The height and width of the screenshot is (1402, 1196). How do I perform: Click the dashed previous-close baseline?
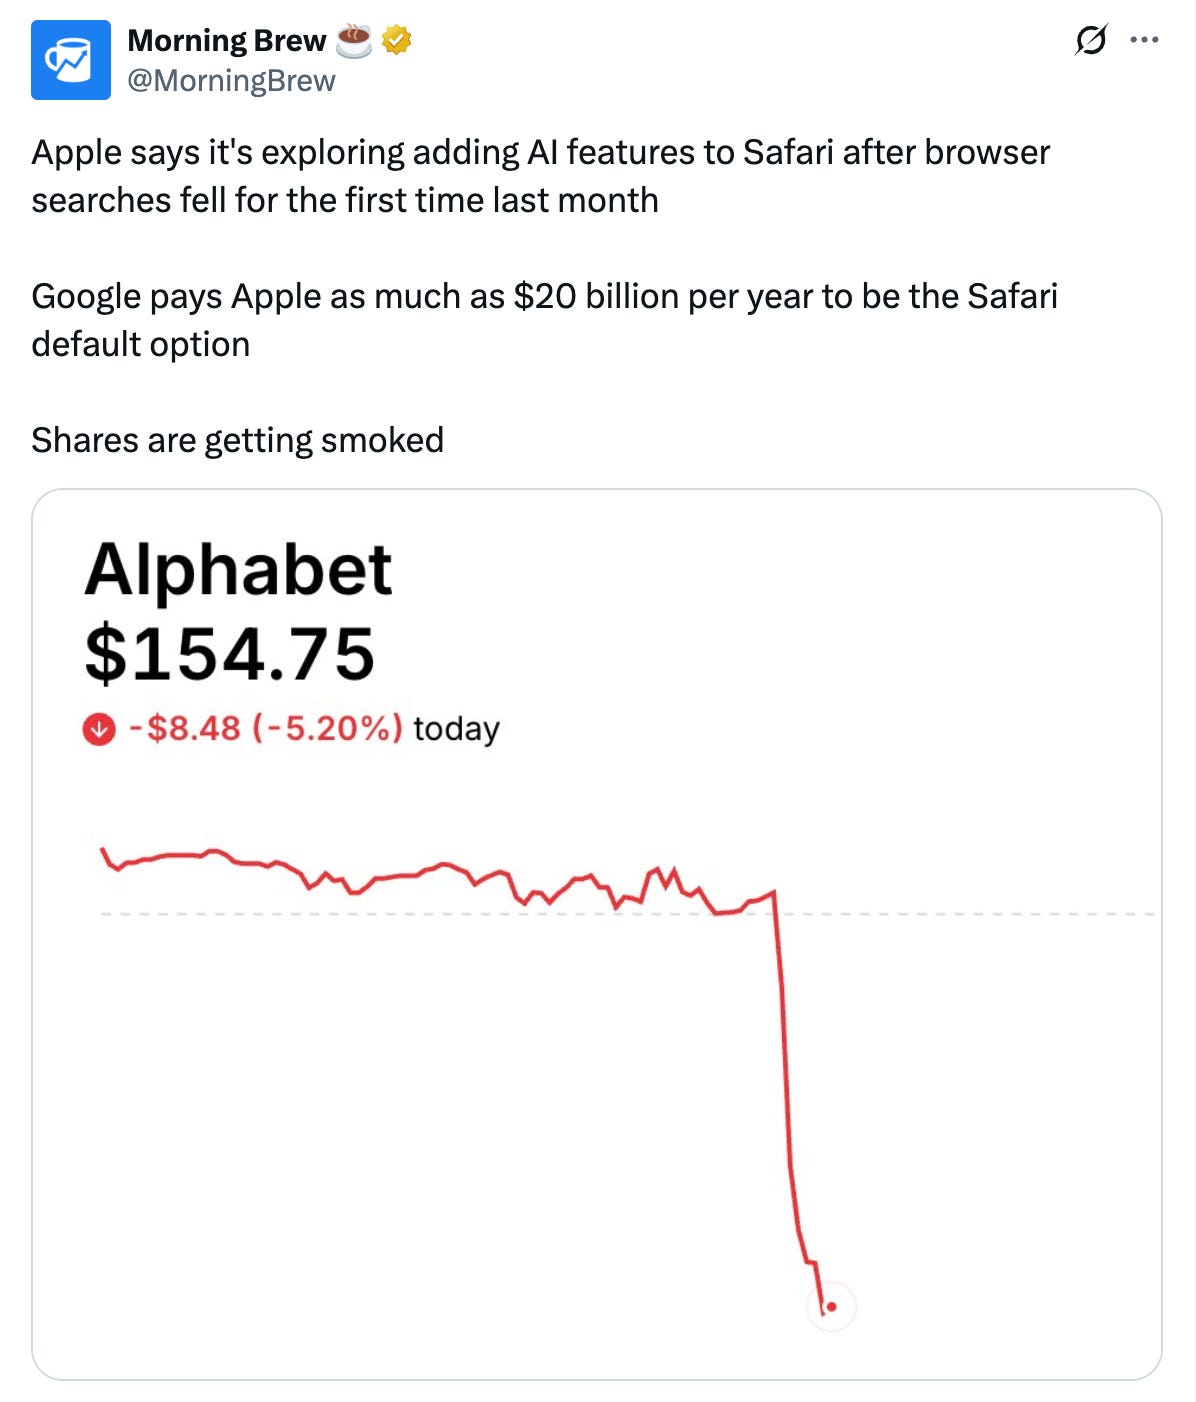628,914
